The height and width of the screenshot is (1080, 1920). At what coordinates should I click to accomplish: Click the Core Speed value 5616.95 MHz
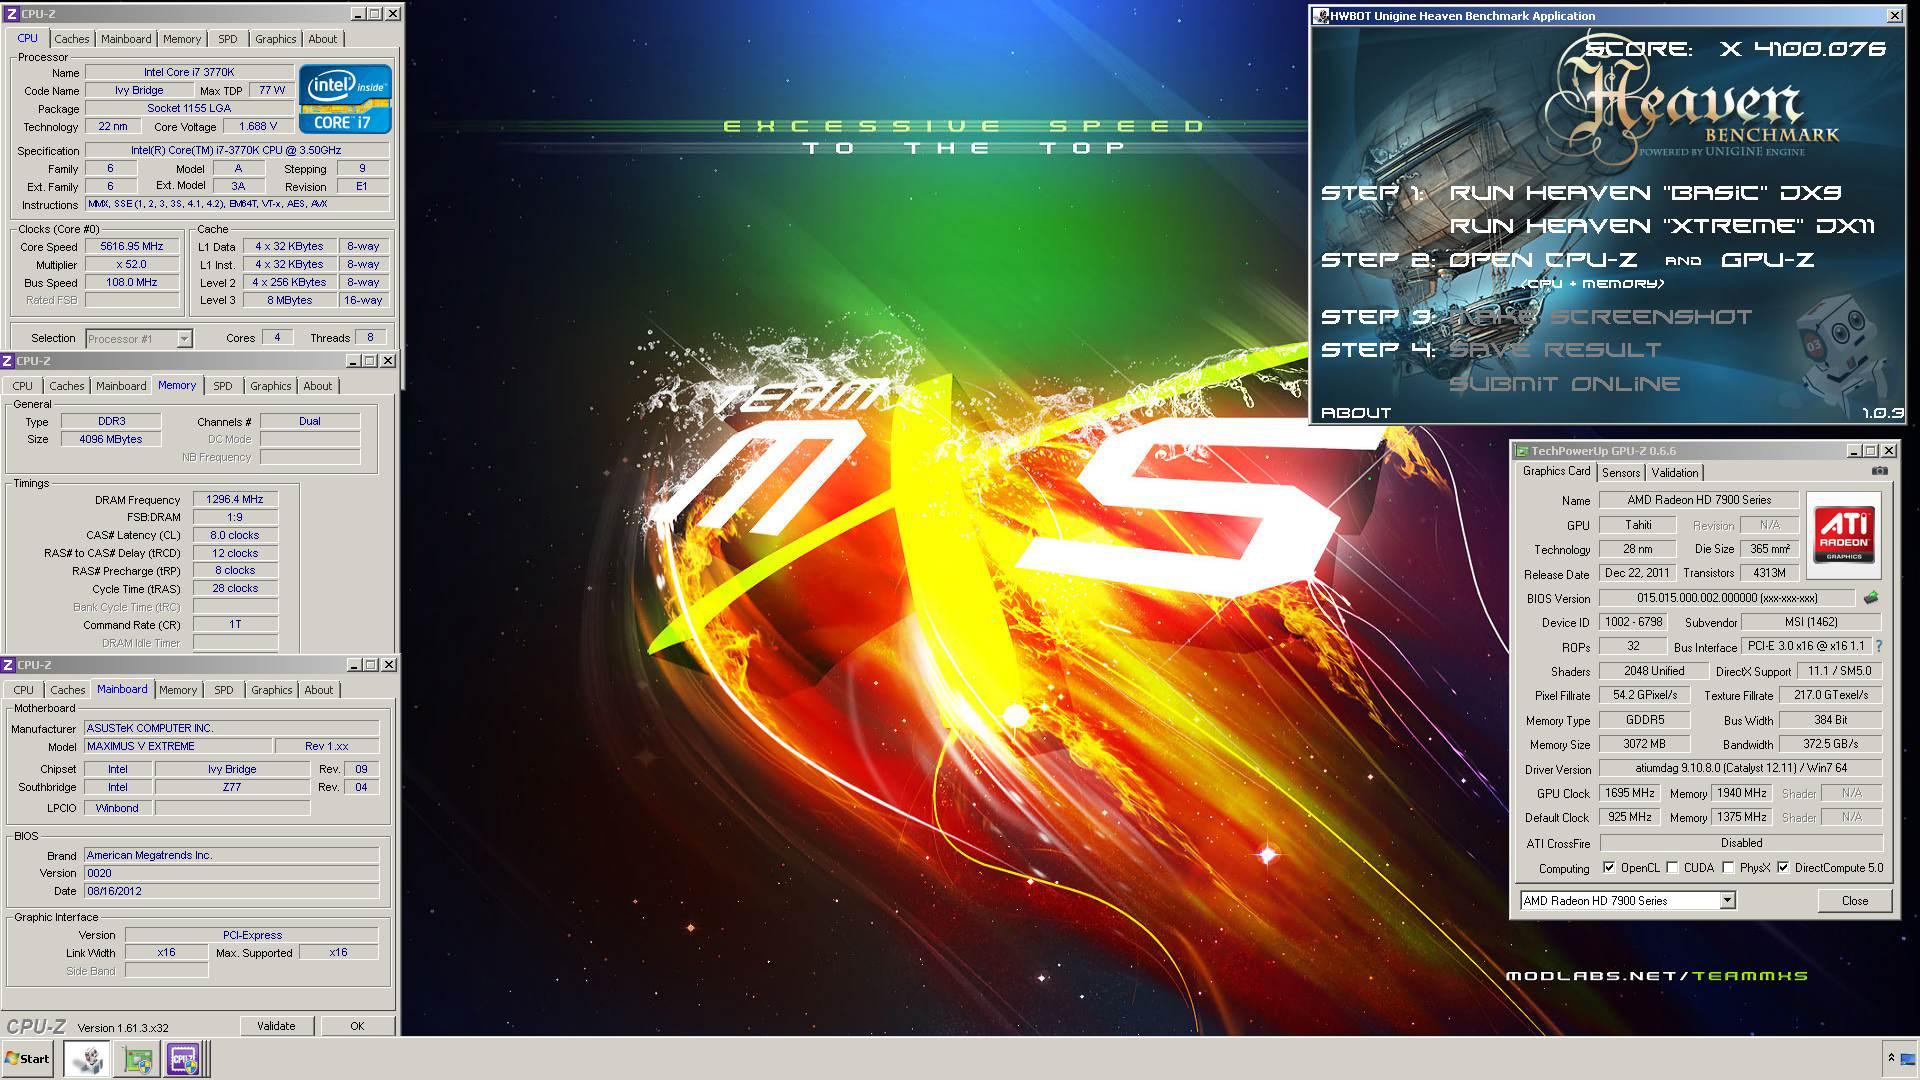point(132,247)
